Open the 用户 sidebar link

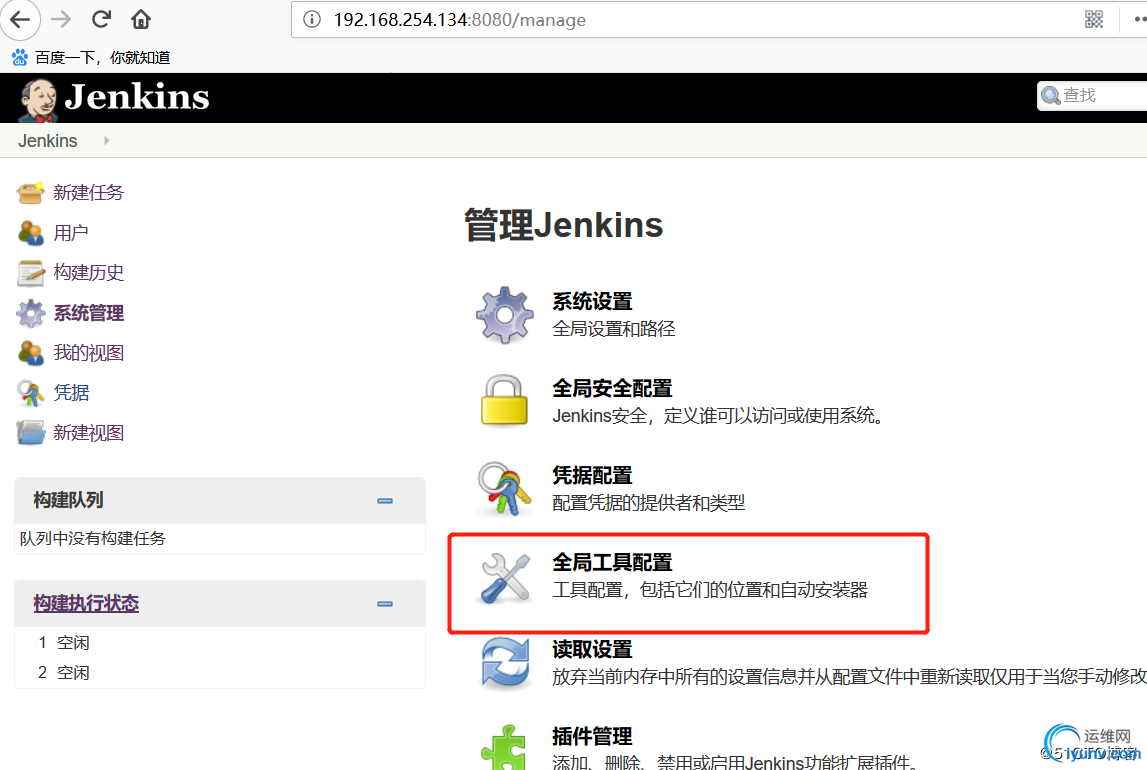[71, 233]
